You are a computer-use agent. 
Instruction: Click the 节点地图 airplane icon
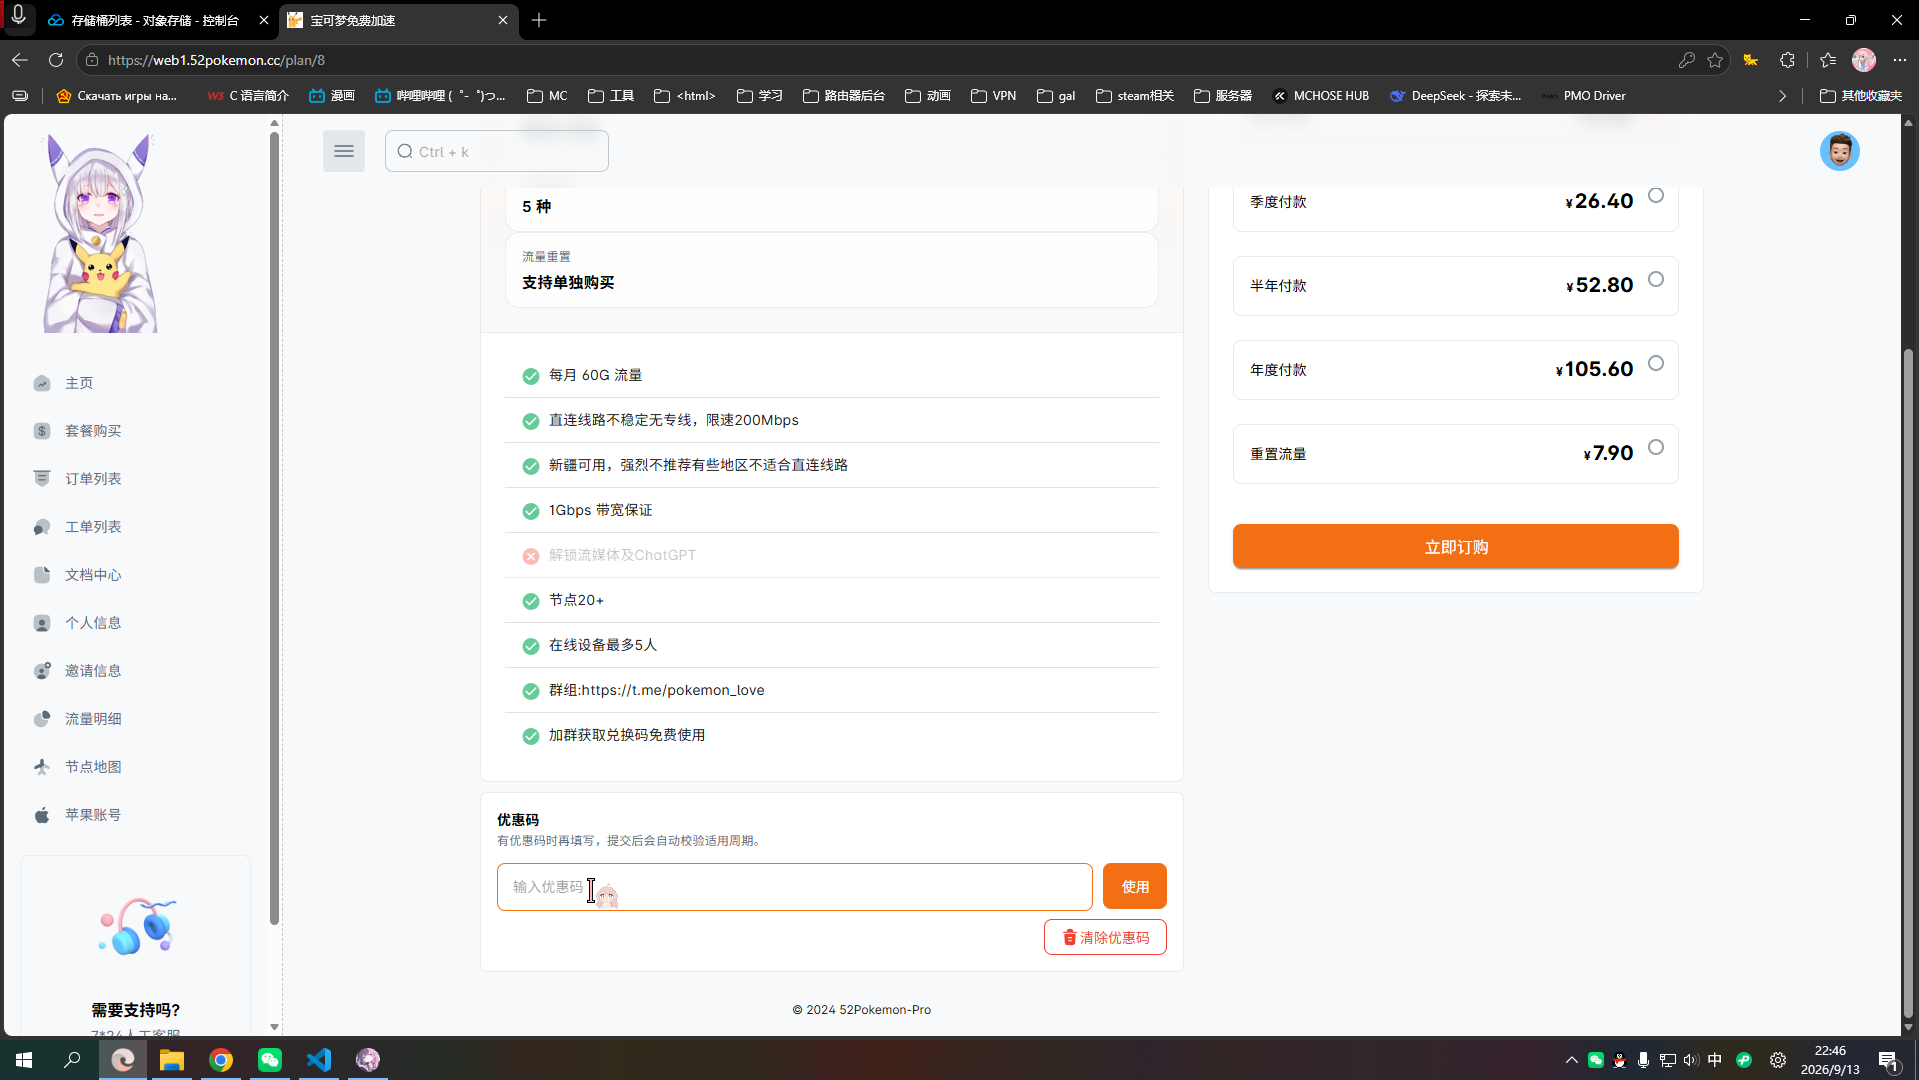[x=42, y=767]
